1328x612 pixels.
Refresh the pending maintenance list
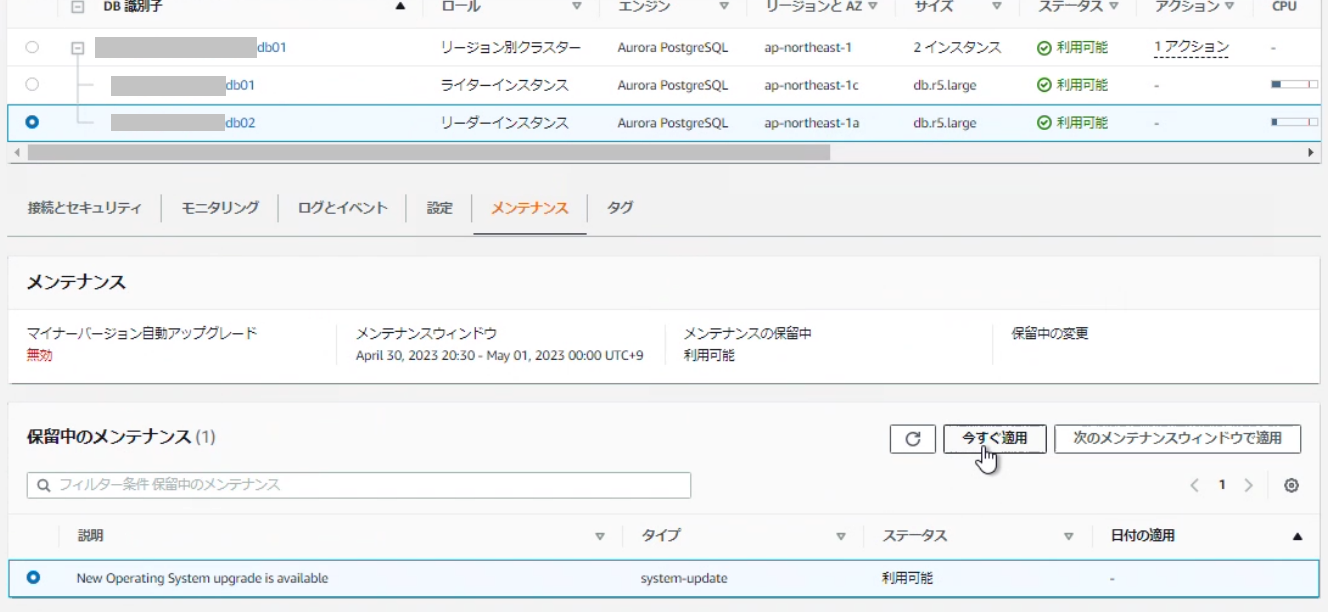click(912, 438)
